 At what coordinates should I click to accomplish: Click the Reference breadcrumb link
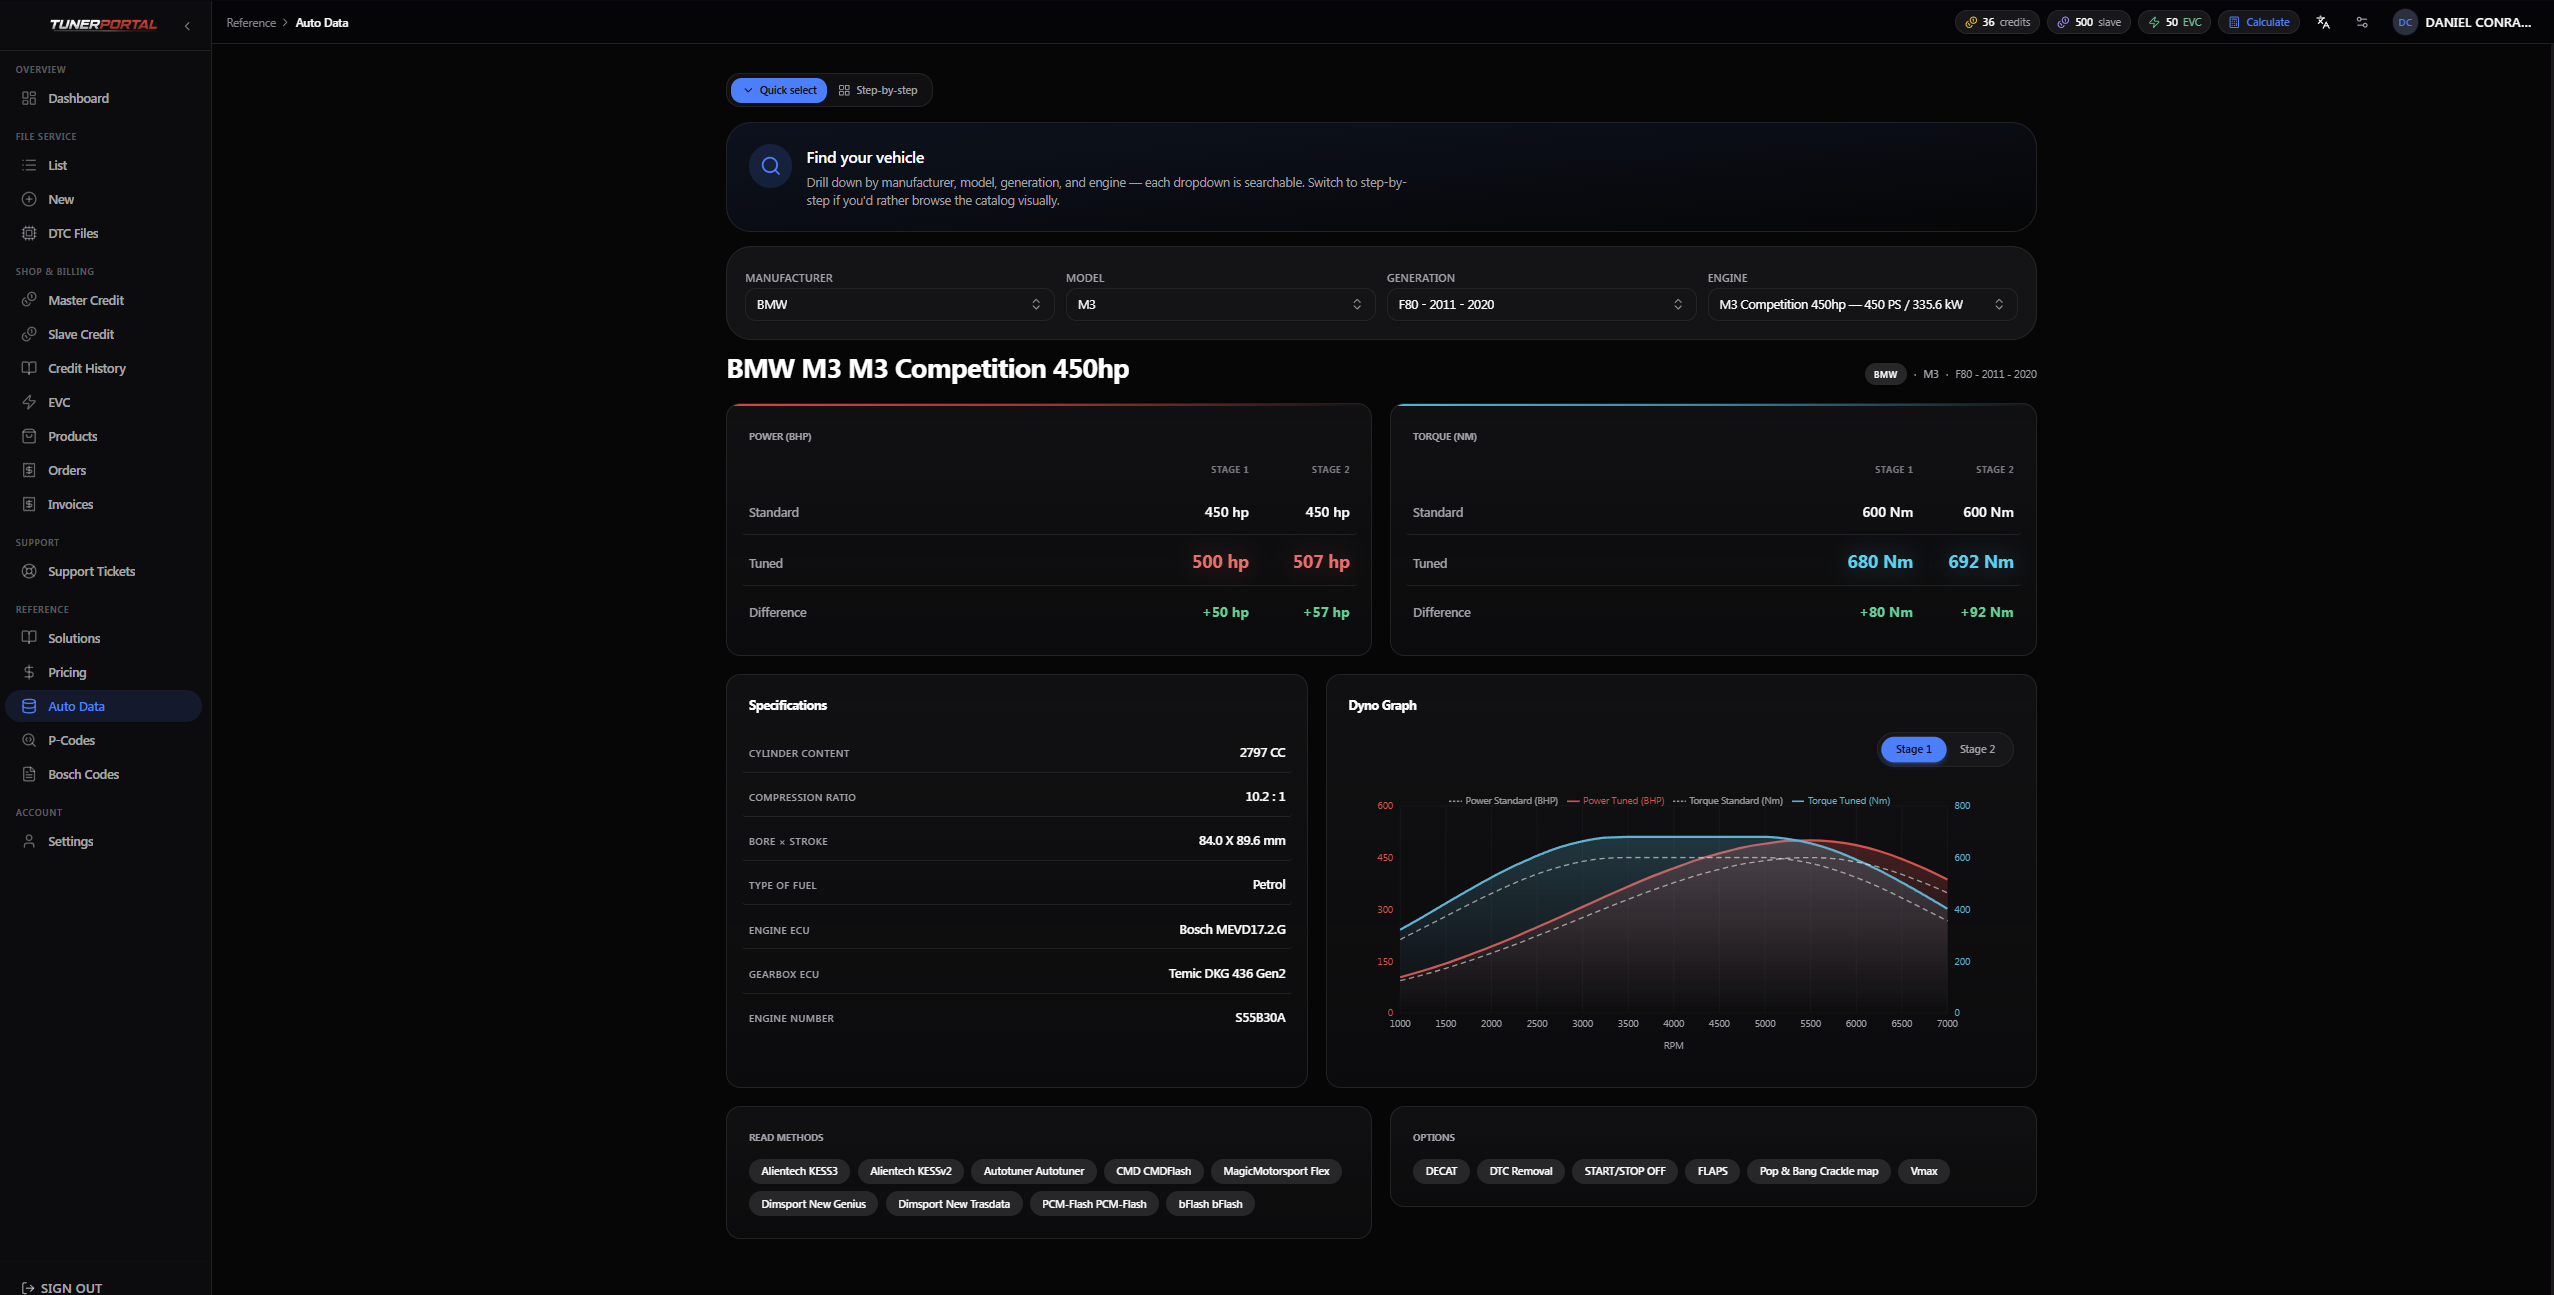click(x=251, y=23)
